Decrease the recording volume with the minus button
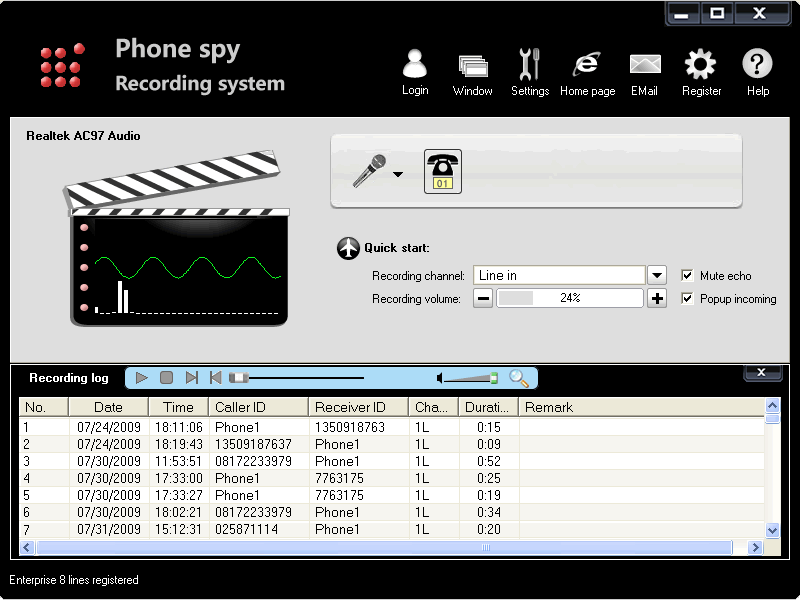The height and width of the screenshot is (600, 800). click(482, 298)
